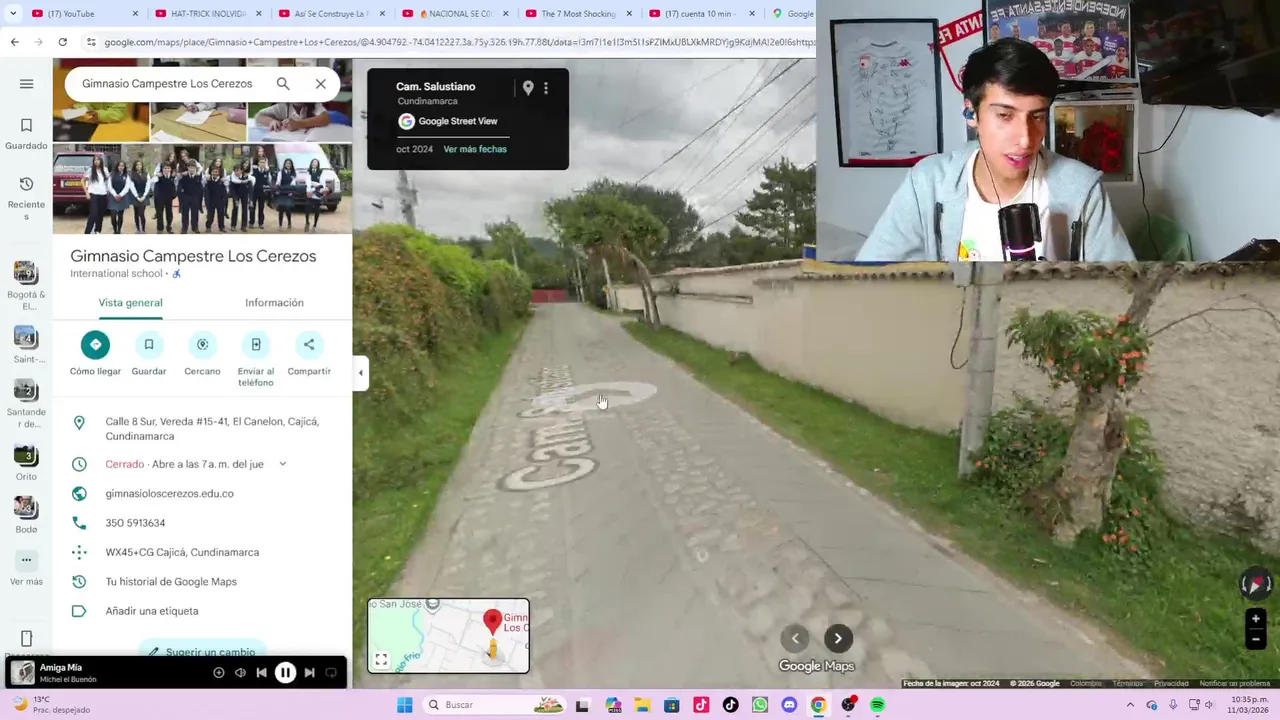
Task: Open Guardado saved places in sidebar
Action: click(x=26, y=134)
